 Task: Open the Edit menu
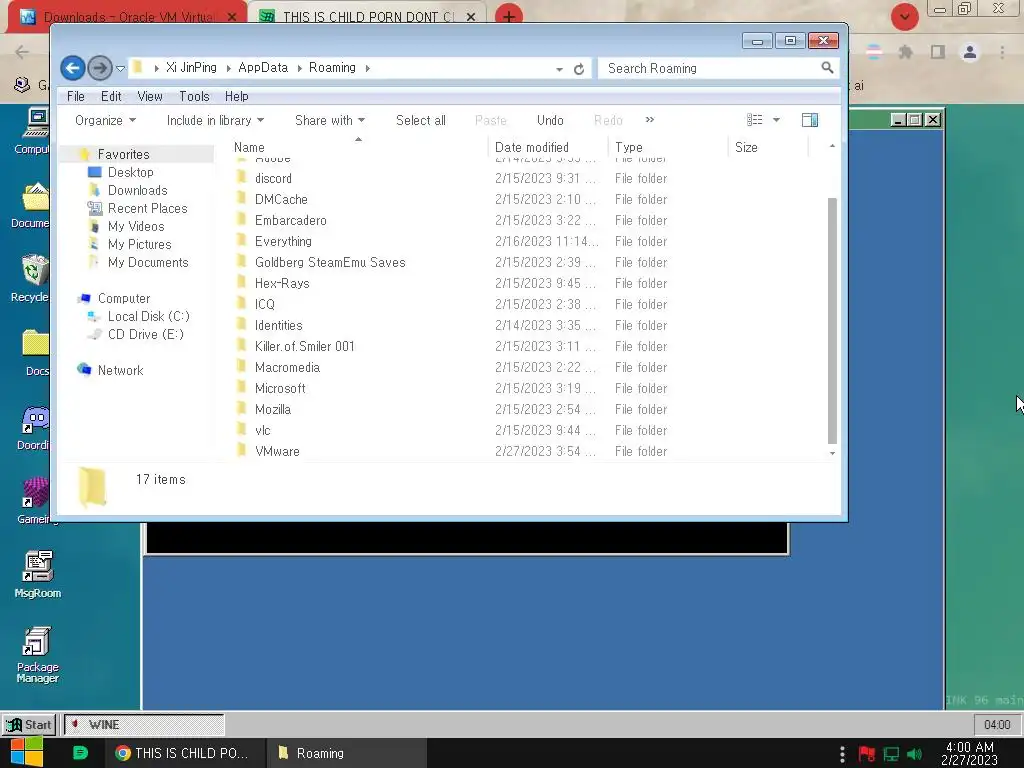(x=111, y=96)
